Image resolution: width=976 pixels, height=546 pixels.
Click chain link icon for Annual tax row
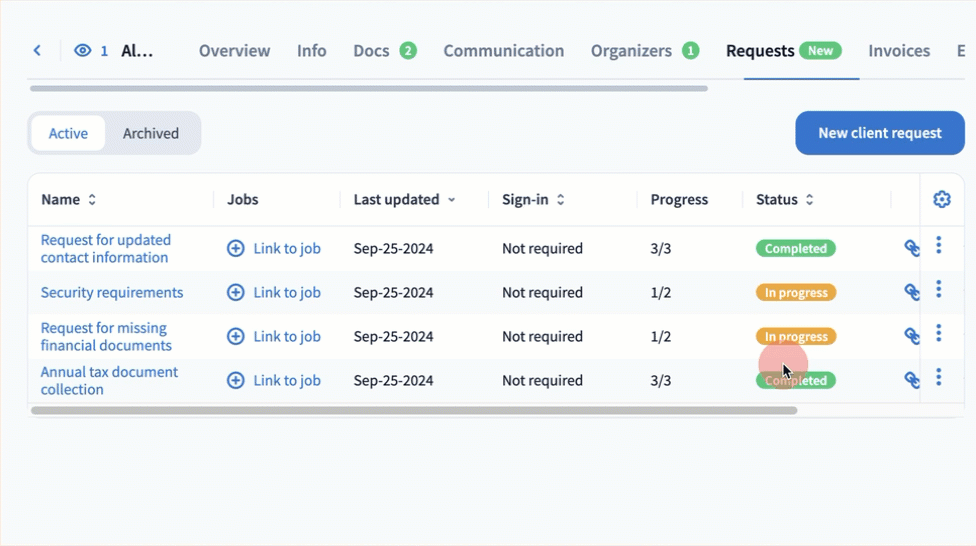click(x=911, y=380)
